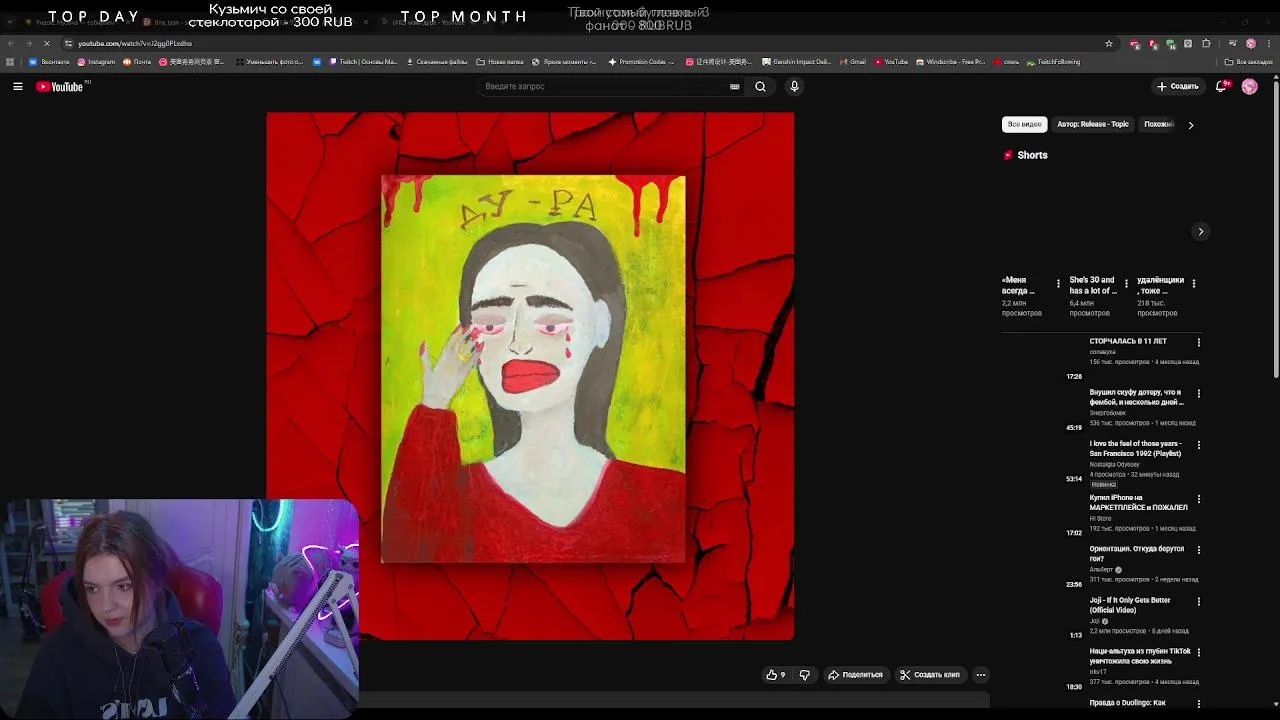Open options for 'Joji - If It Only Gets Better'
This screenshot has width=1280, height=720.
click(x=1199, y=602)
